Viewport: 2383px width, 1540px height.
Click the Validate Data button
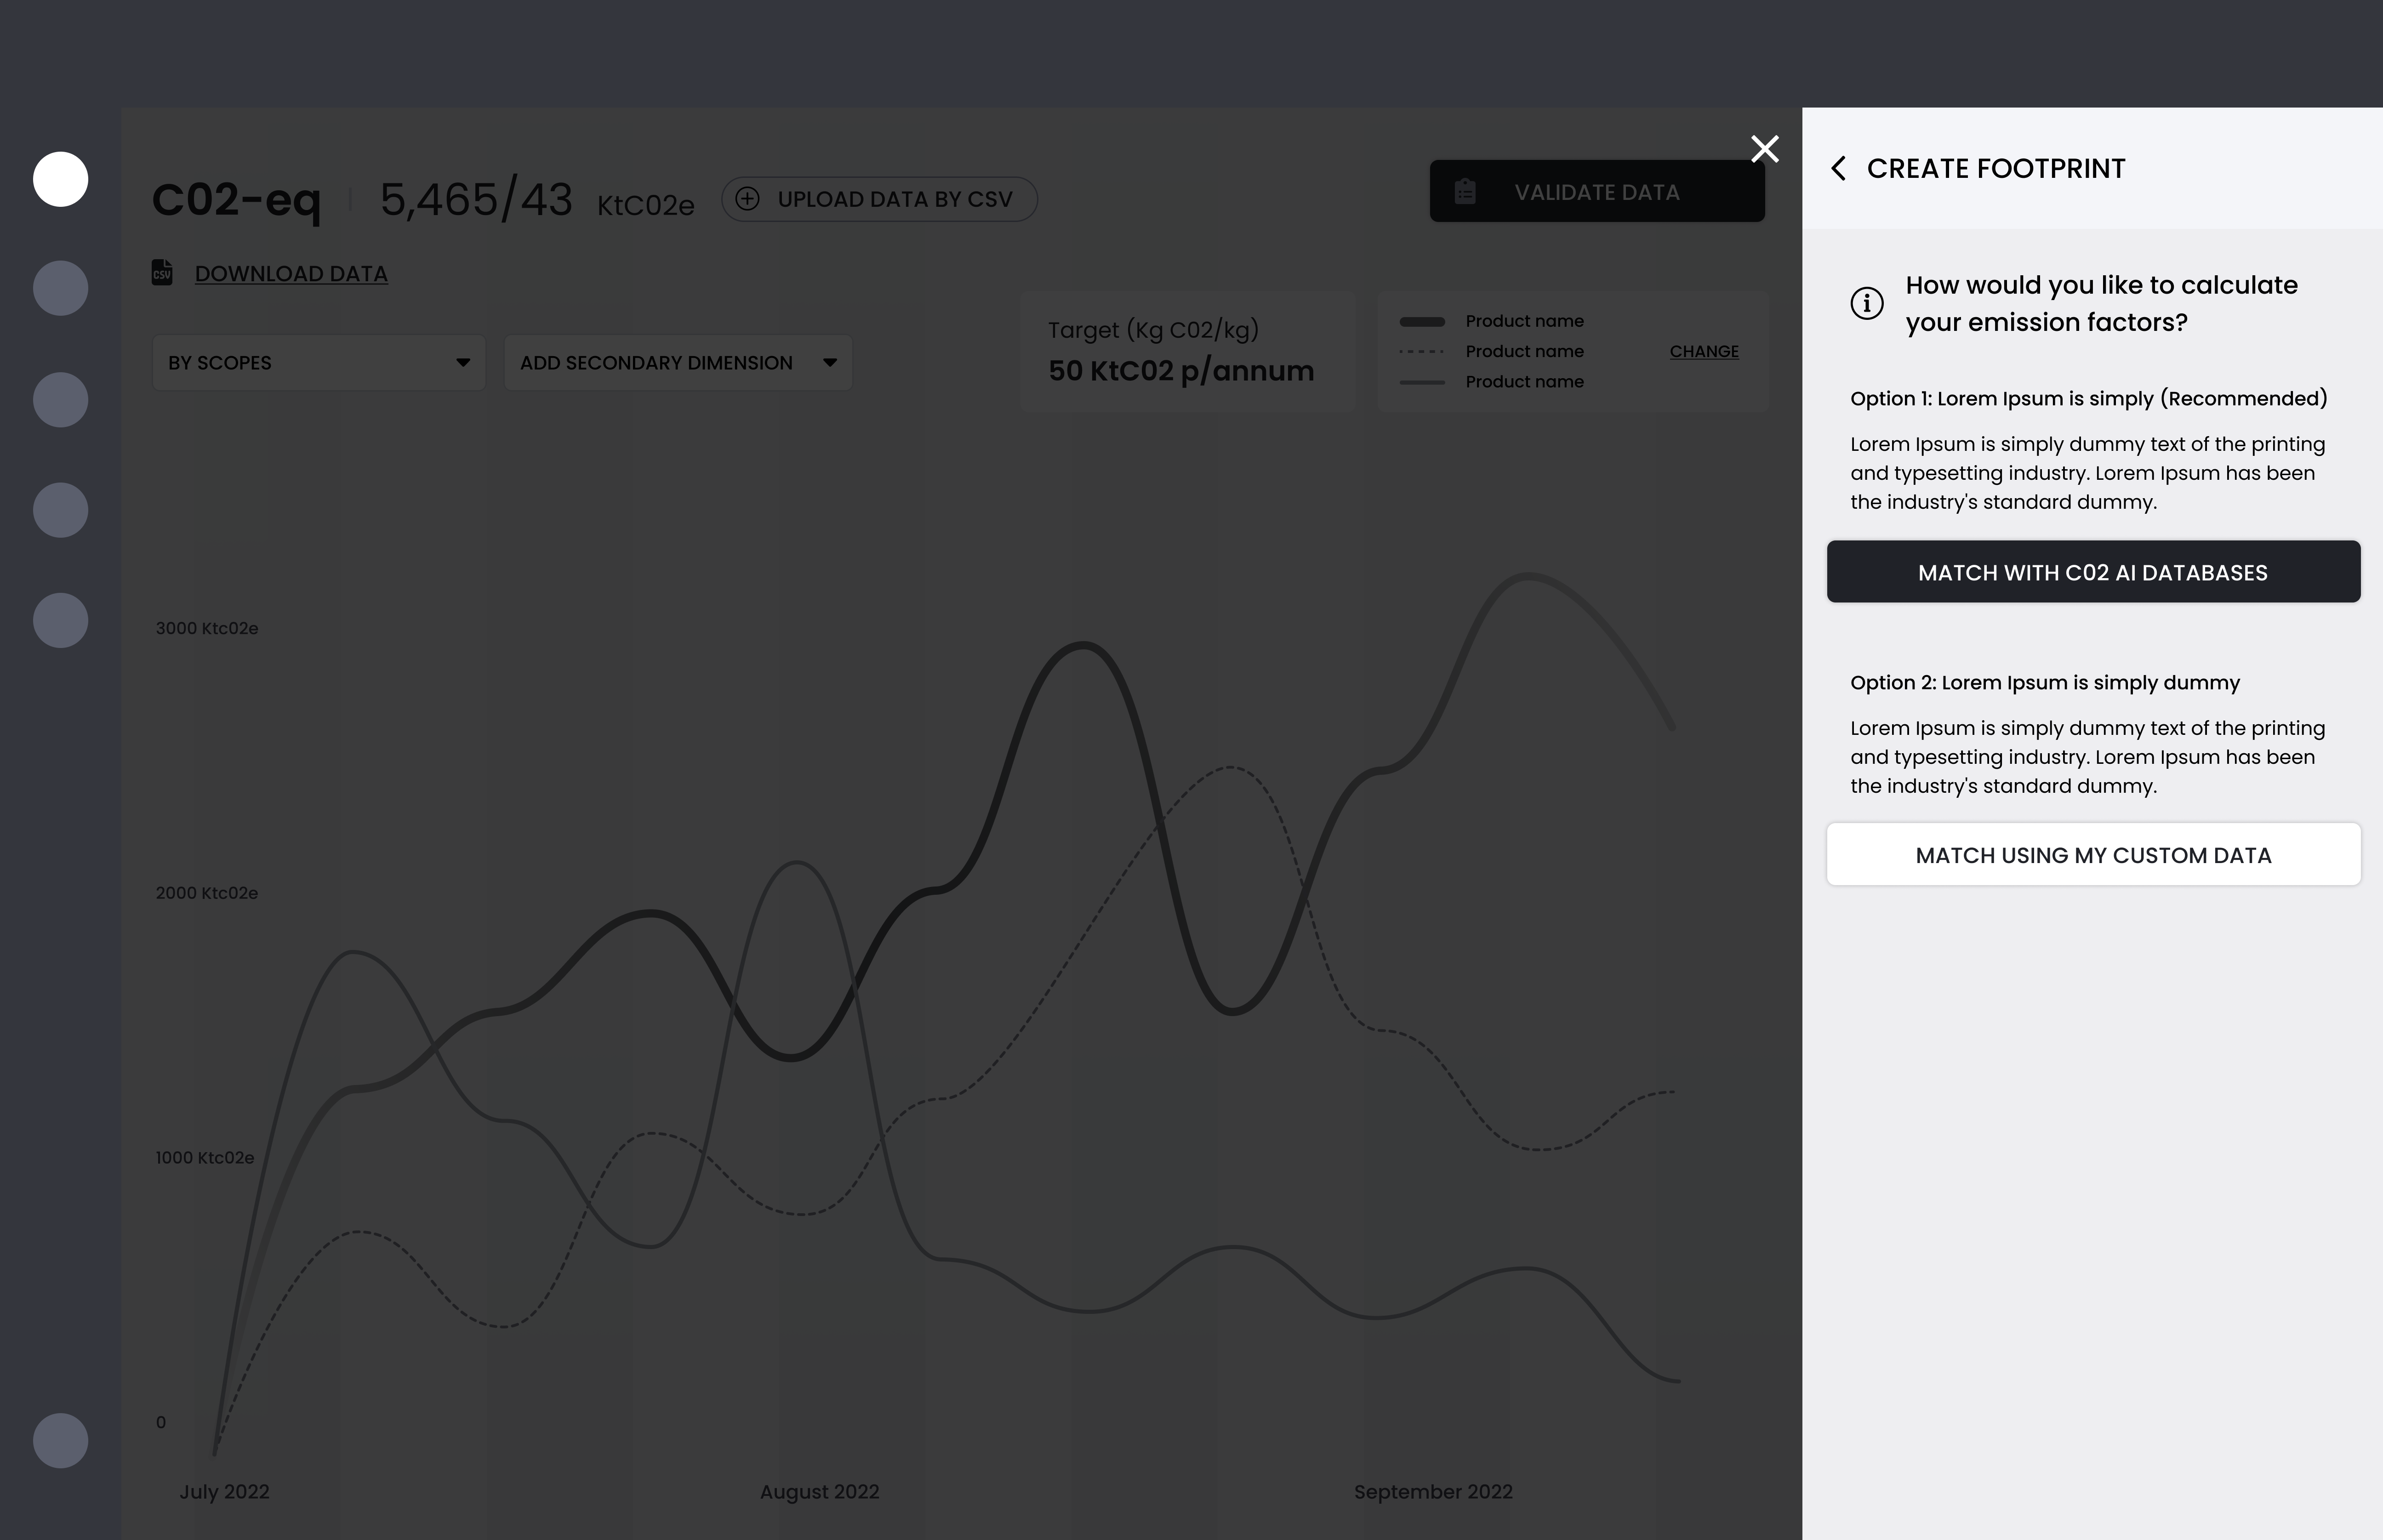pos(1597,192)
